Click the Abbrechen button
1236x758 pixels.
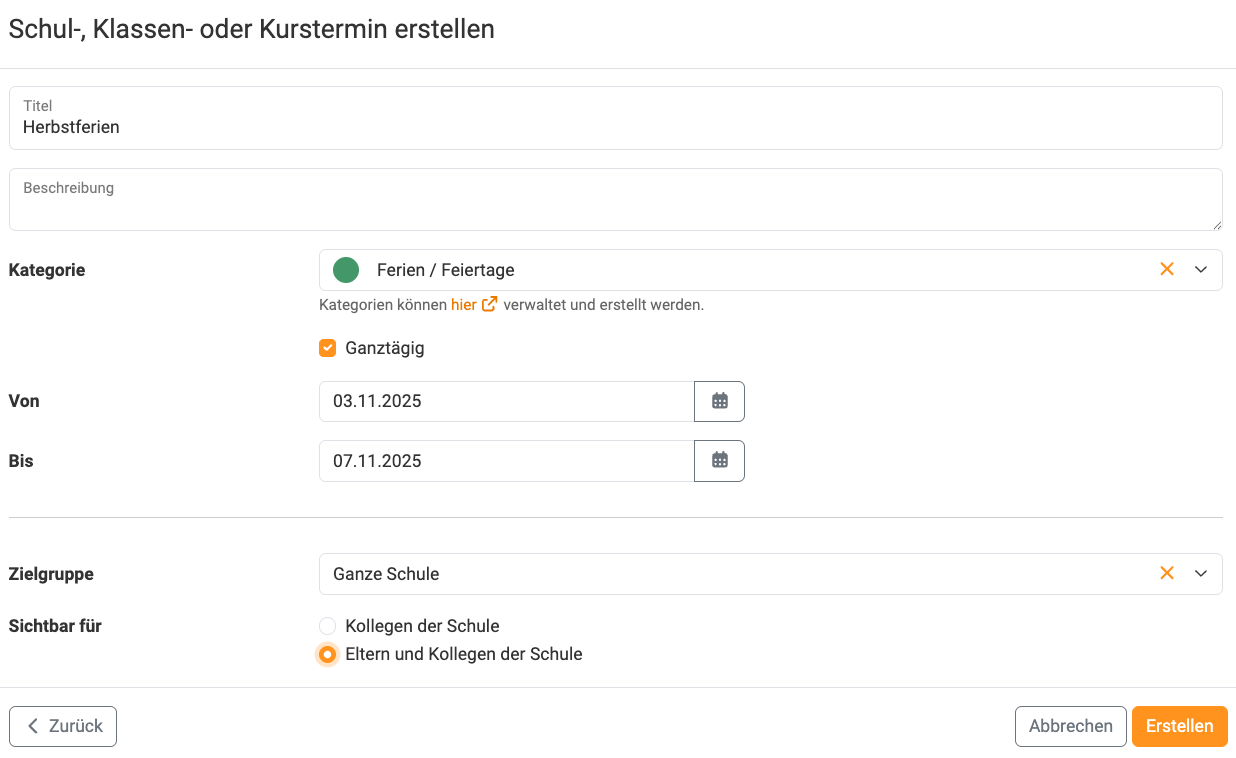pos(1070,726)
